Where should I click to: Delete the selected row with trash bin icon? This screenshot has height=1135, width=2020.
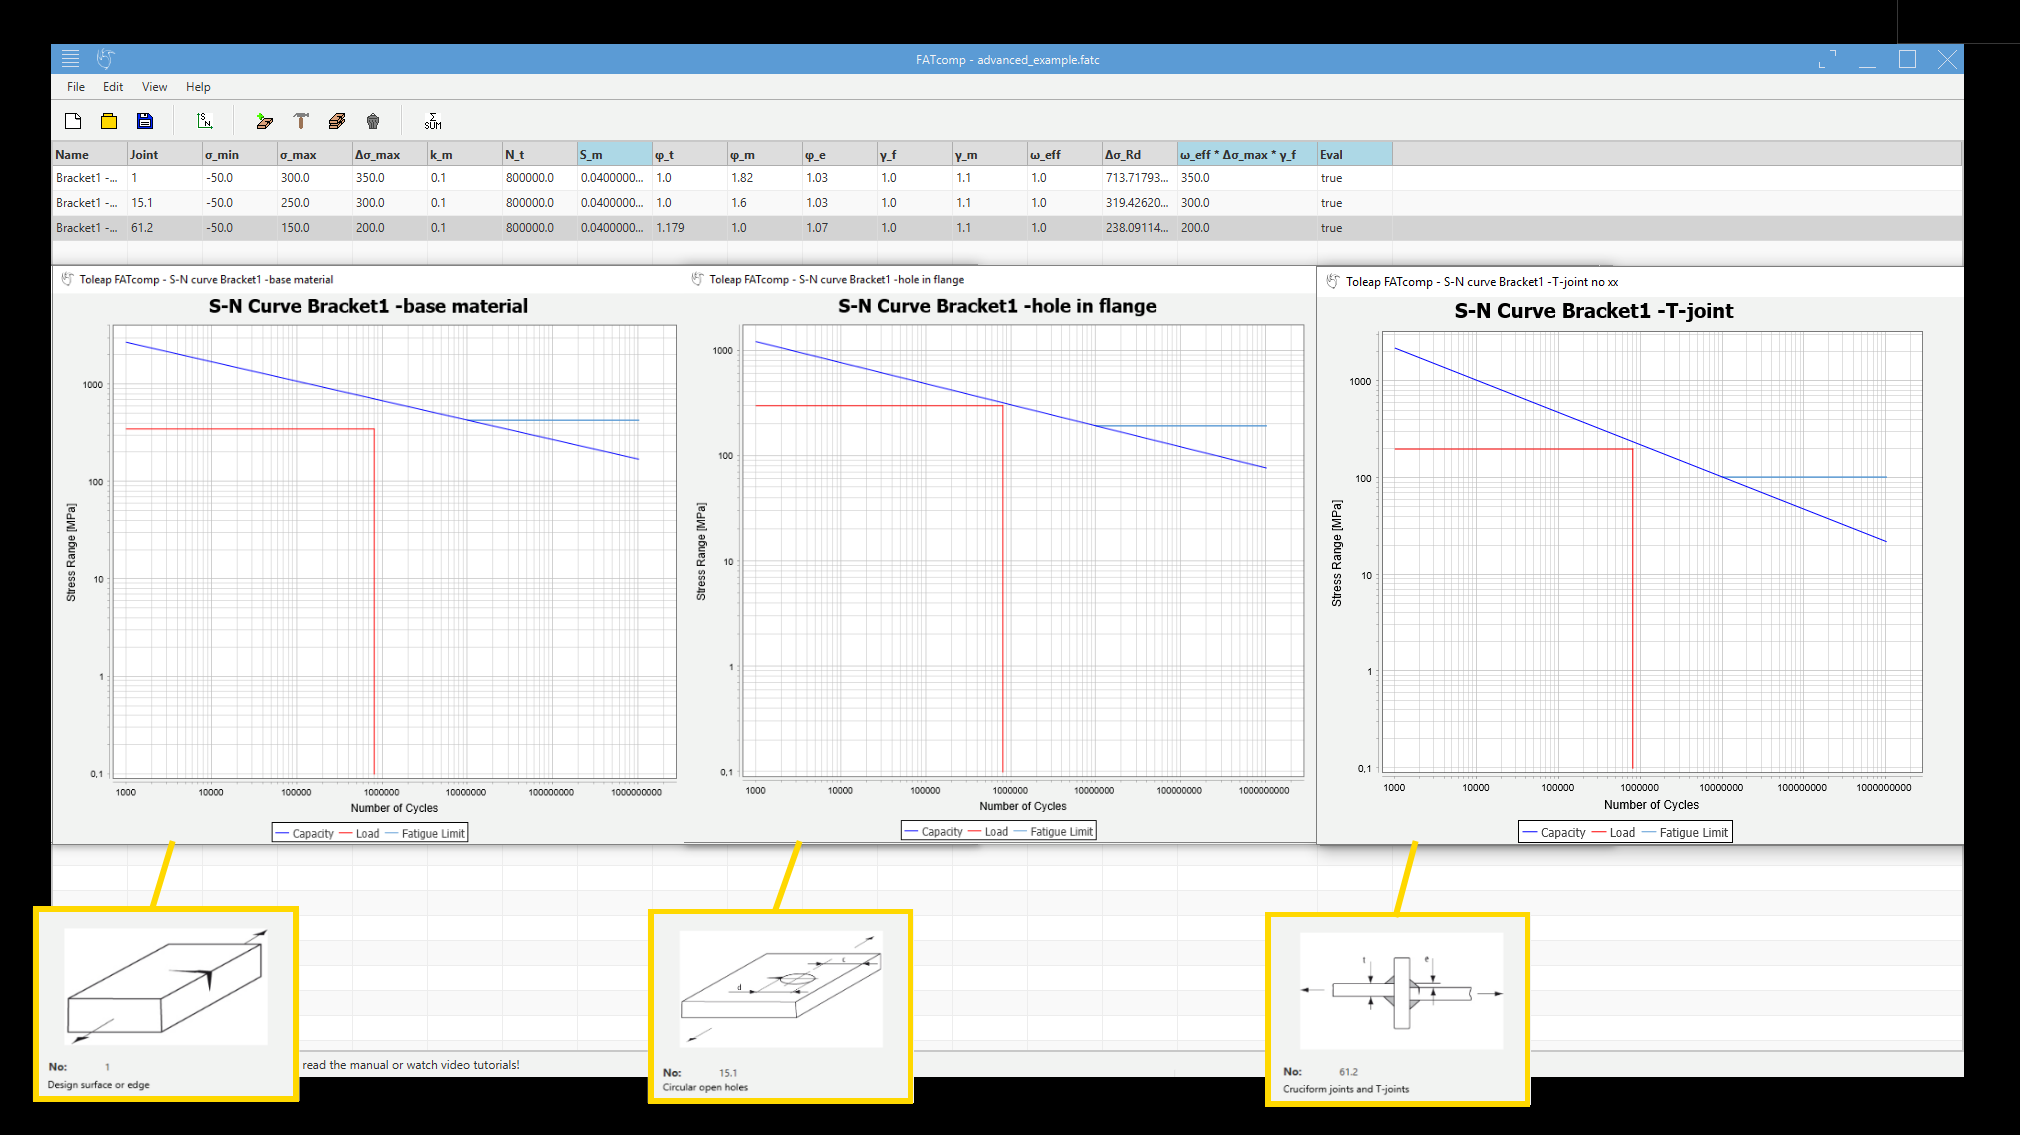click(373, 121)
